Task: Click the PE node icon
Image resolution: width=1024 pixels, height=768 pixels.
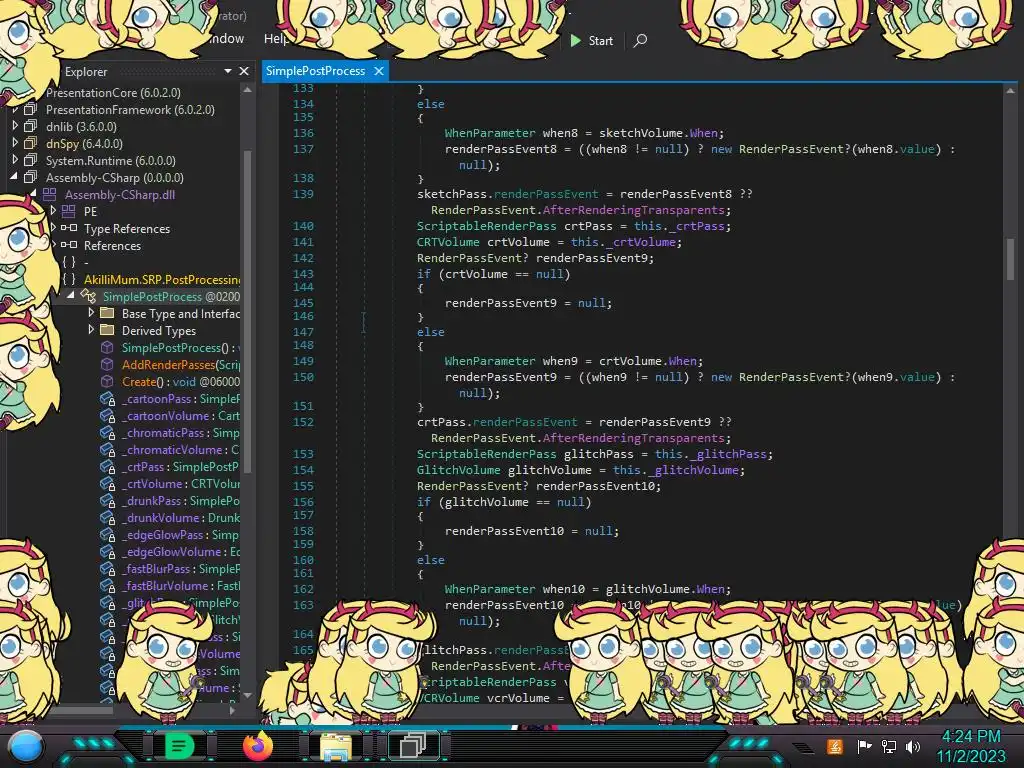Action: pos(69,211)
